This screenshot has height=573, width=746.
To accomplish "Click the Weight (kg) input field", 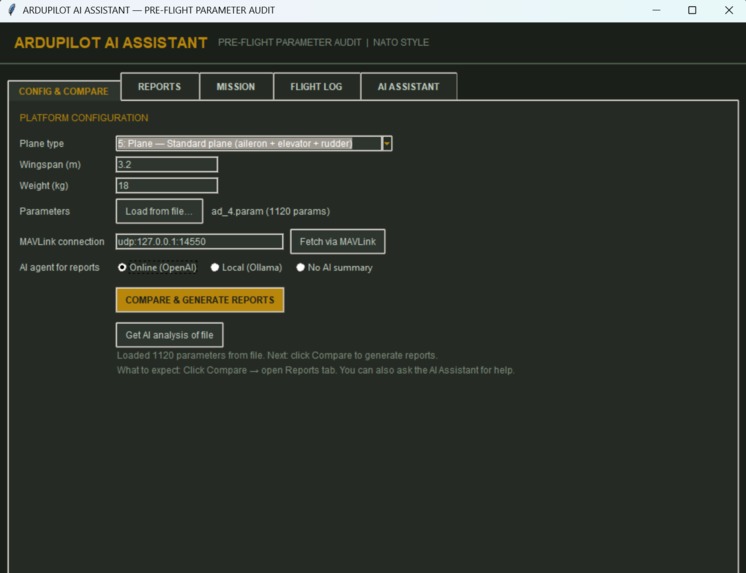I will pyautogui.click(x=167, y=185).
